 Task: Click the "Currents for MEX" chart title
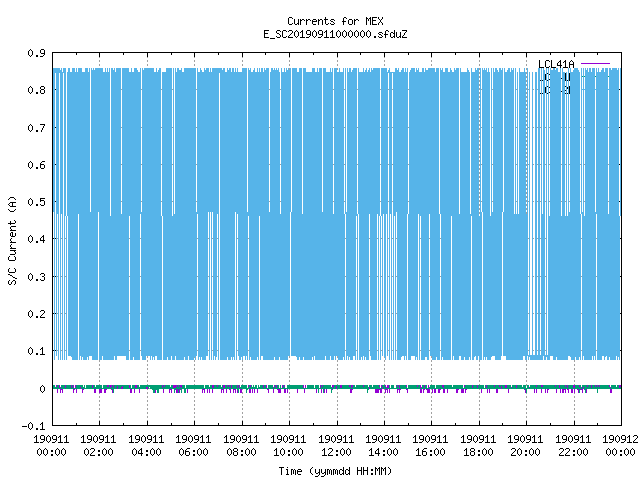335,21
